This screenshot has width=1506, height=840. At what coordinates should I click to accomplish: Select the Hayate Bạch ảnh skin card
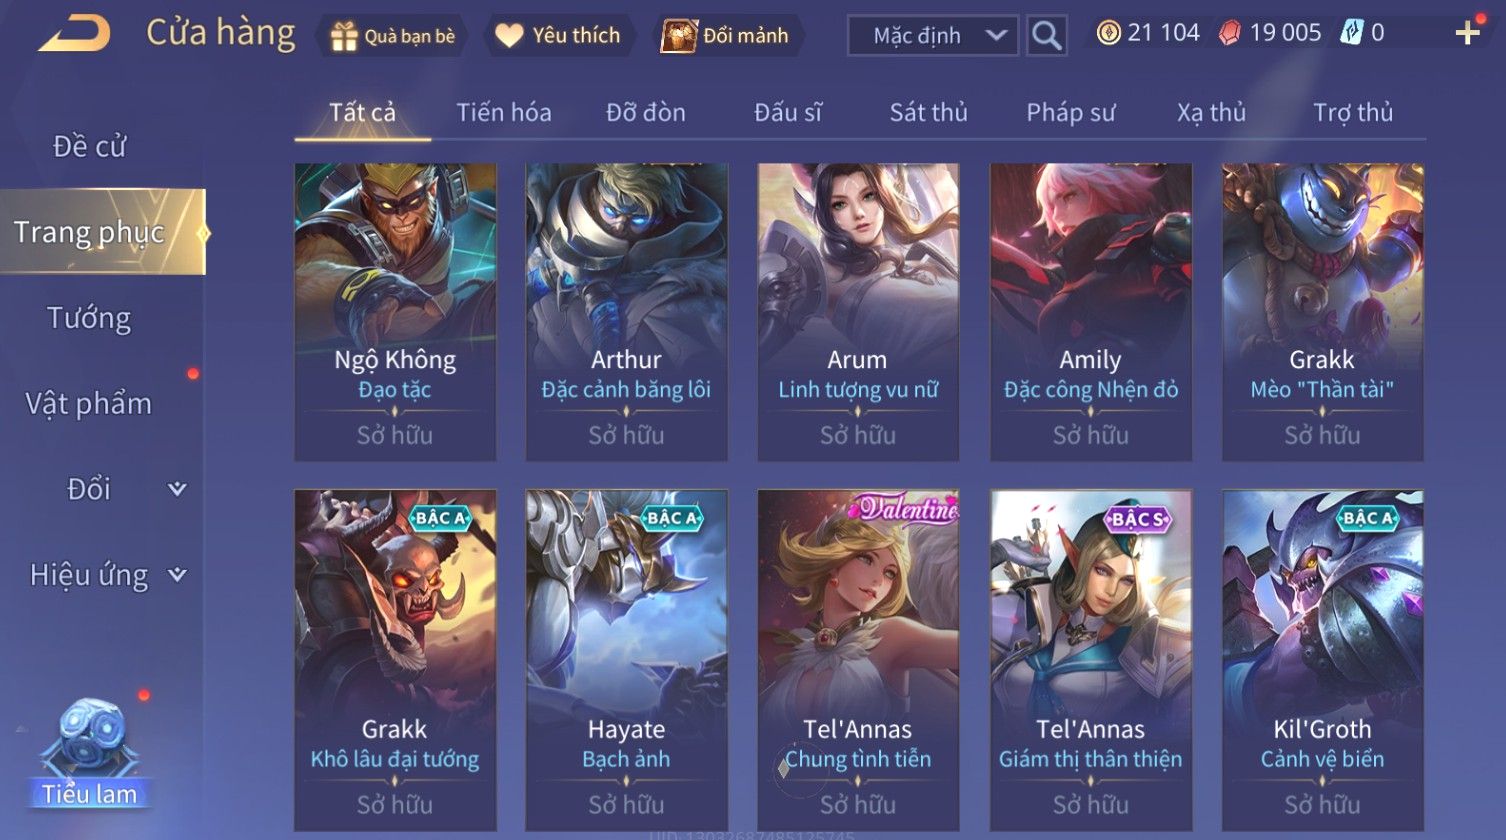[626, 660]
